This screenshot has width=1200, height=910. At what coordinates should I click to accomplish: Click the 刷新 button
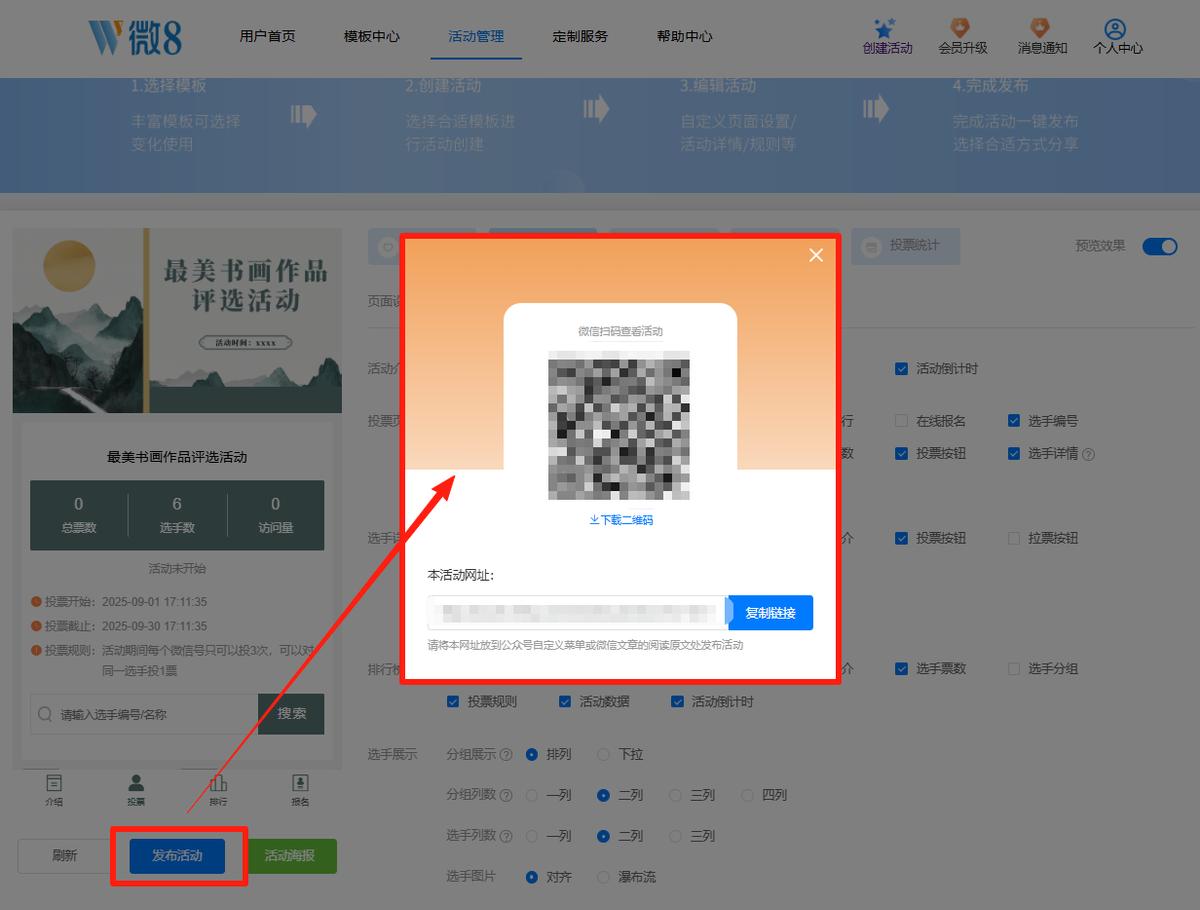65,856
